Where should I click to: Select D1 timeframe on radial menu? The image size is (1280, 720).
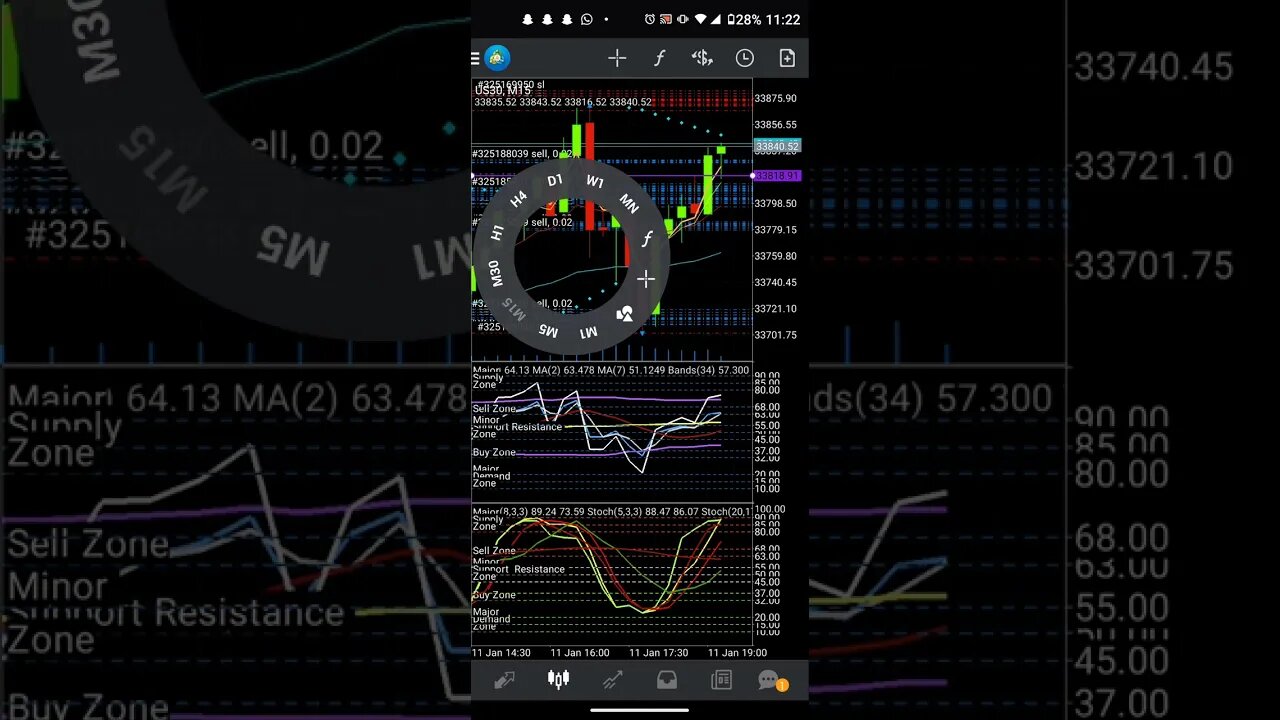(554, 181)
